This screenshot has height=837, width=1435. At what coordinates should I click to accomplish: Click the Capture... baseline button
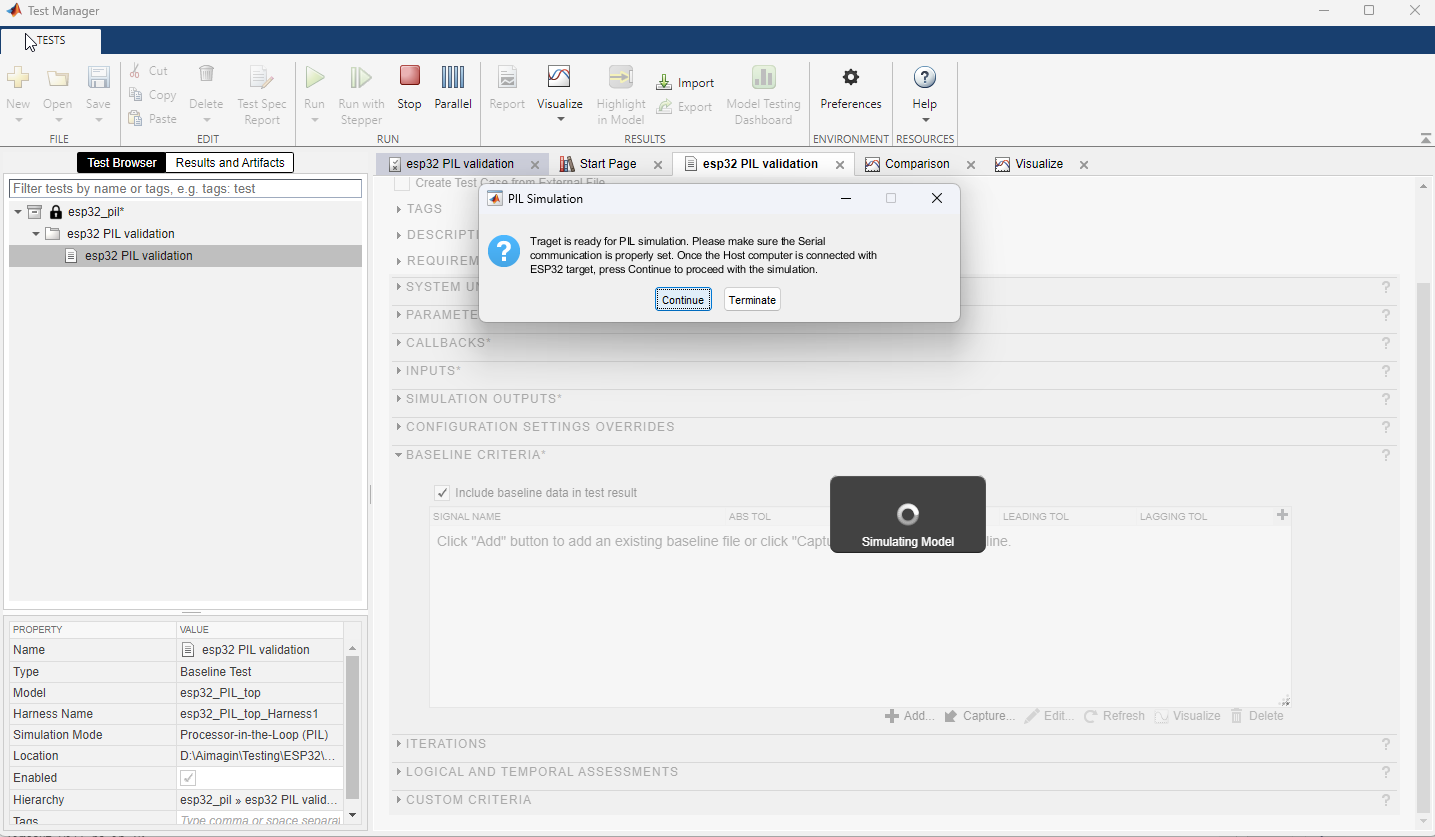point(979,716)
